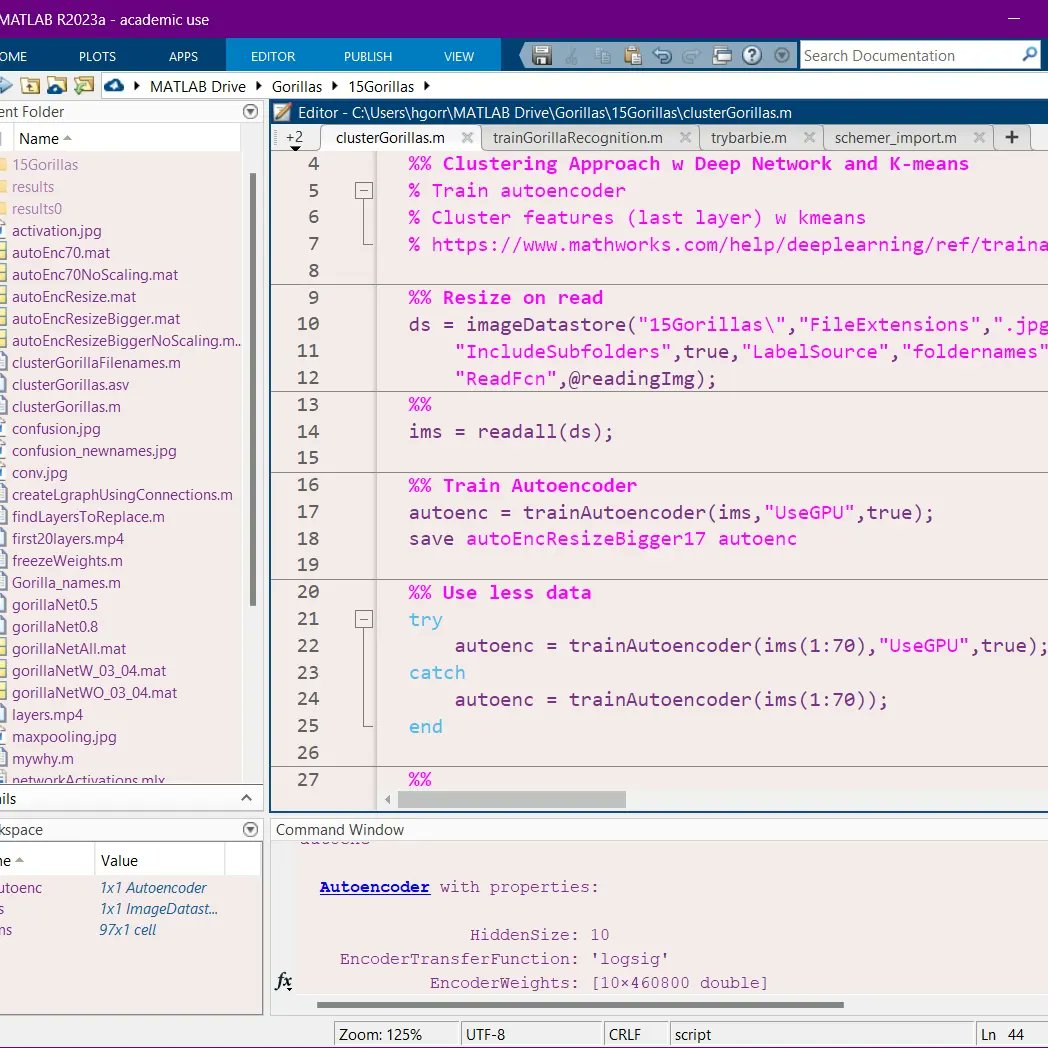
Task: Click the Undo arrow icon
Action: (662, 55)
